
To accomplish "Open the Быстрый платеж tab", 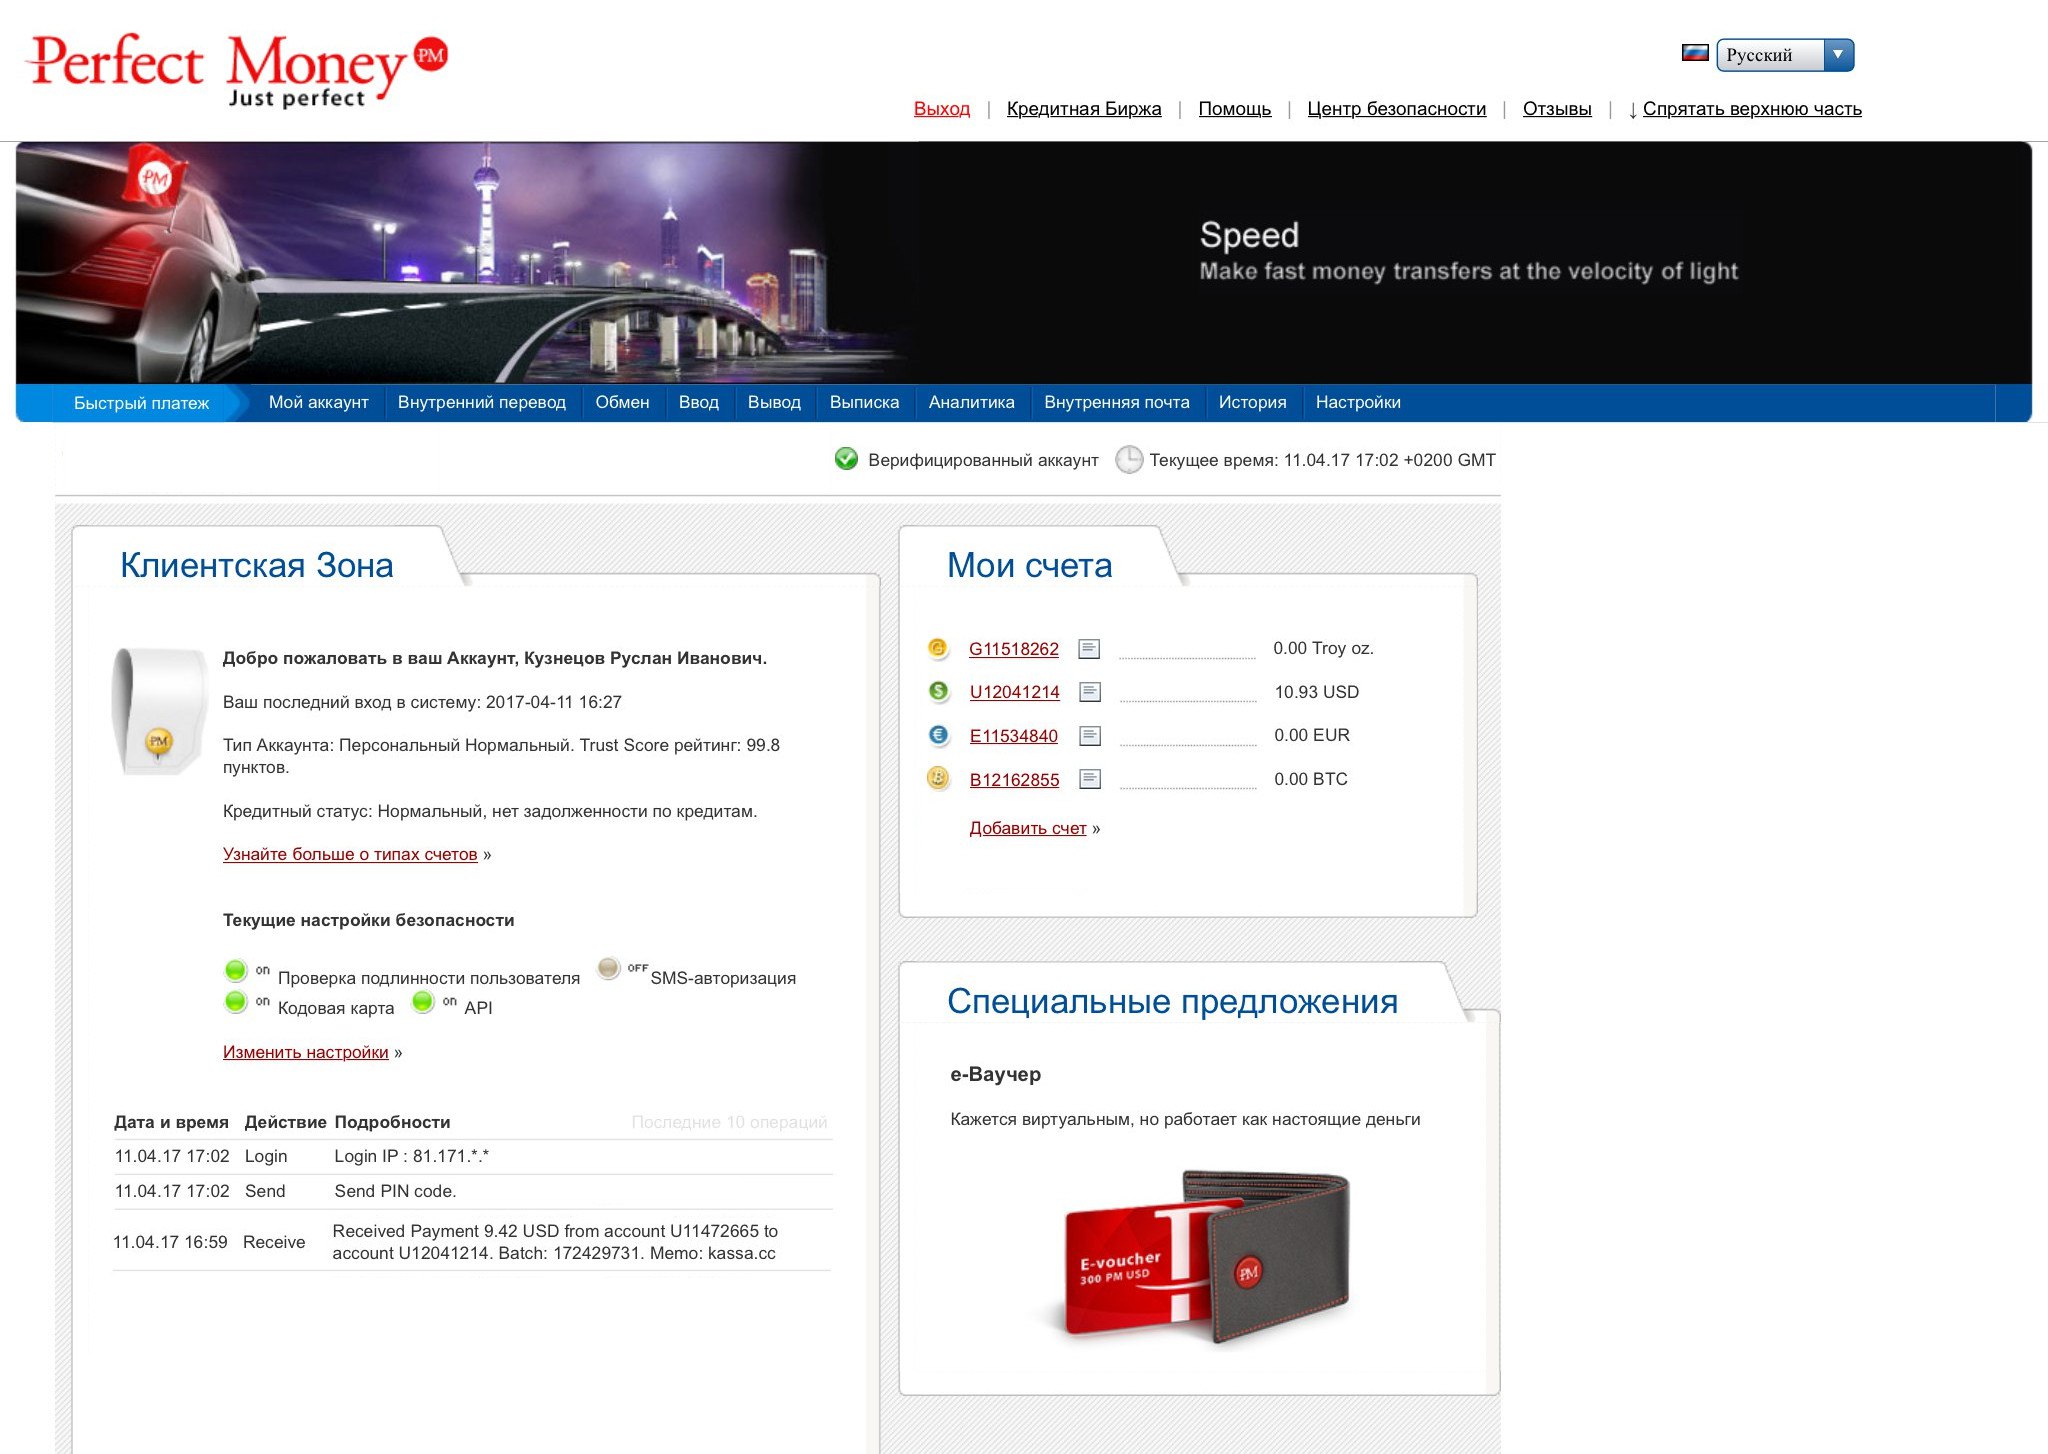I will tap(141, 403).
